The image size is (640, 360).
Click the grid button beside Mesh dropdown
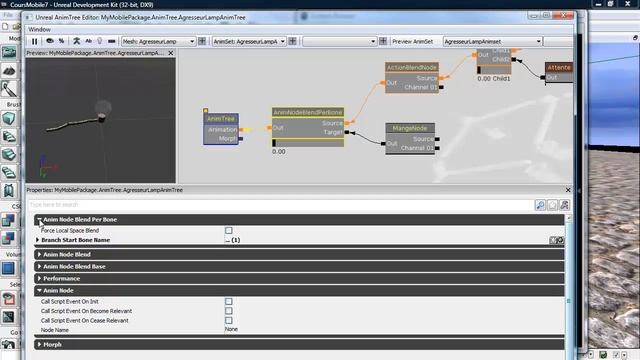202,41
